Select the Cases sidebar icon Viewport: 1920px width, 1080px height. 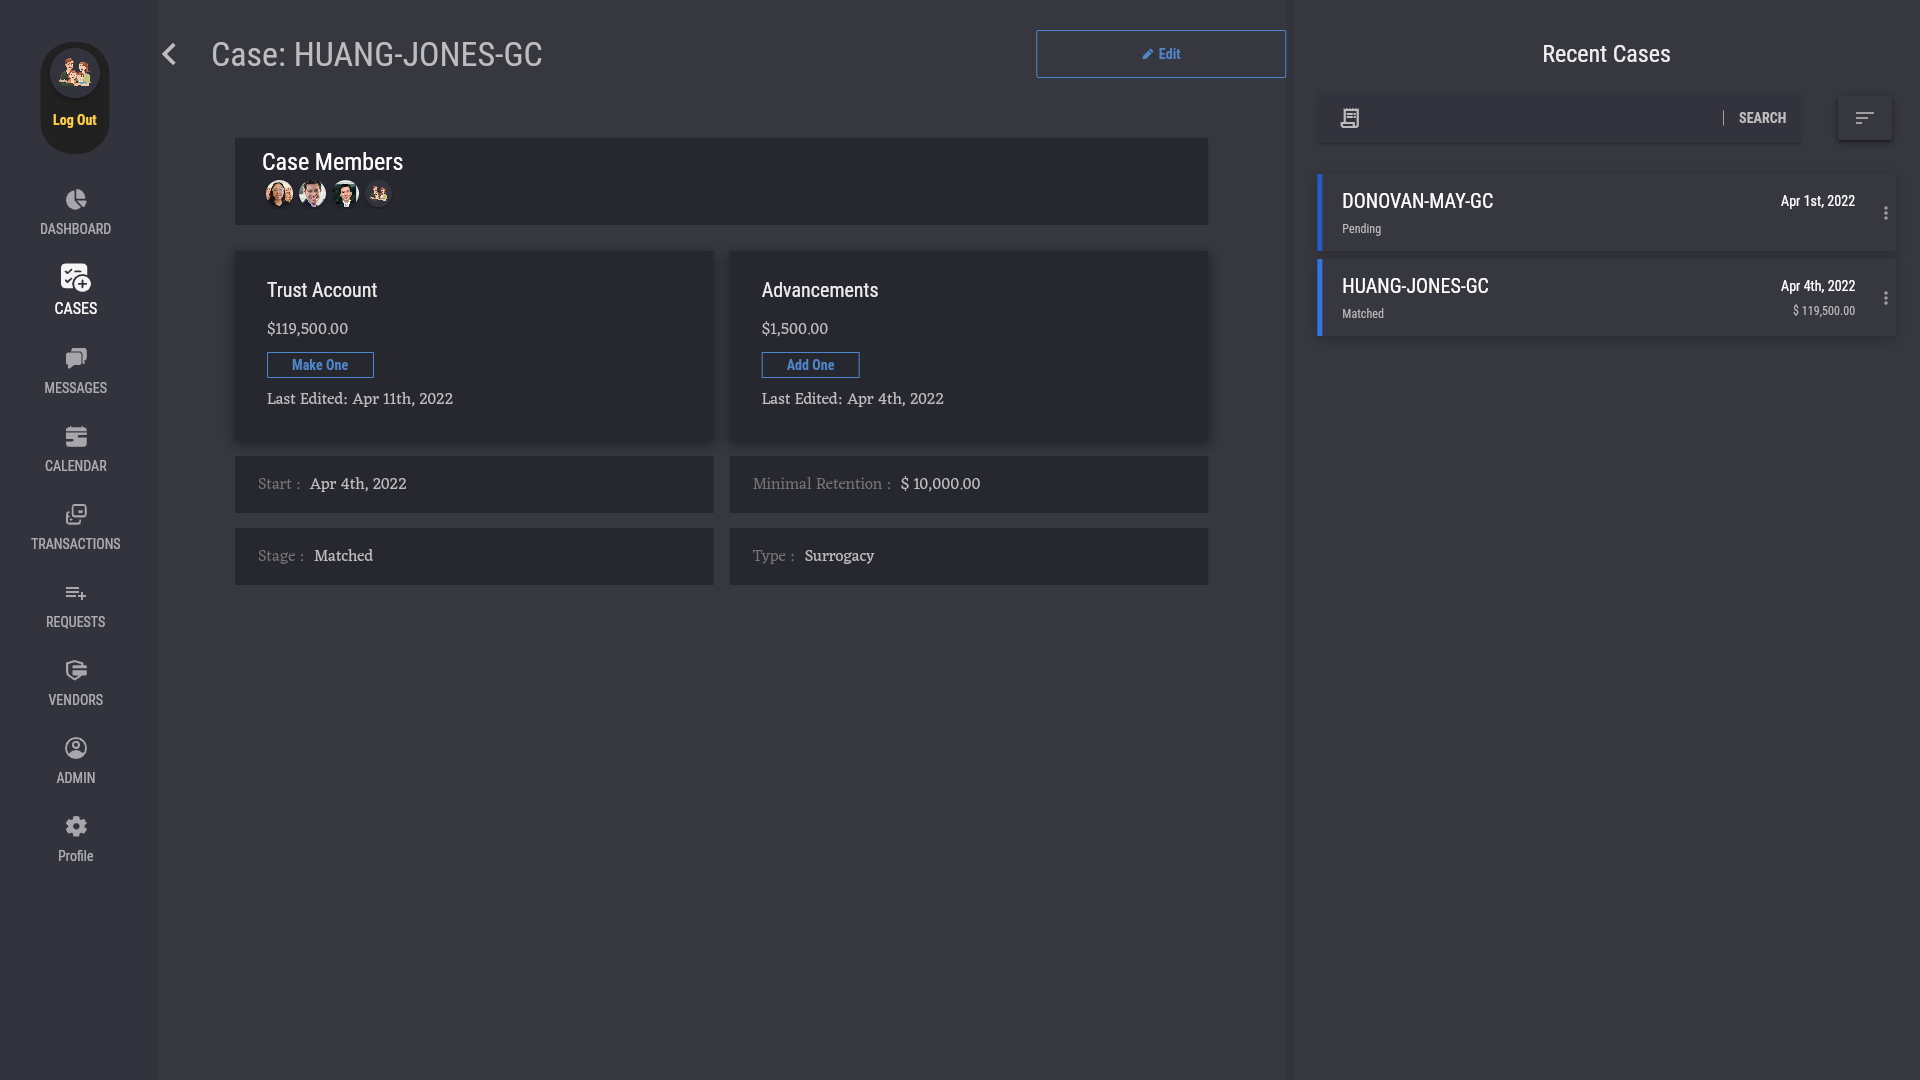click(x=76, y=277)
